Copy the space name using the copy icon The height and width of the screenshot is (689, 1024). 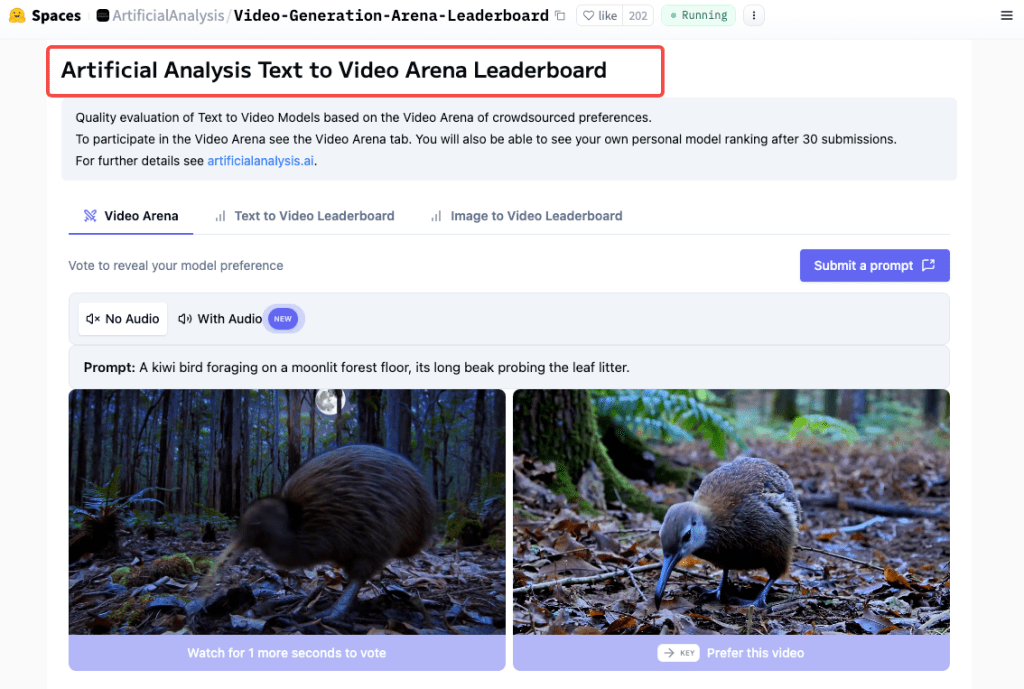[x=560, y=16]
